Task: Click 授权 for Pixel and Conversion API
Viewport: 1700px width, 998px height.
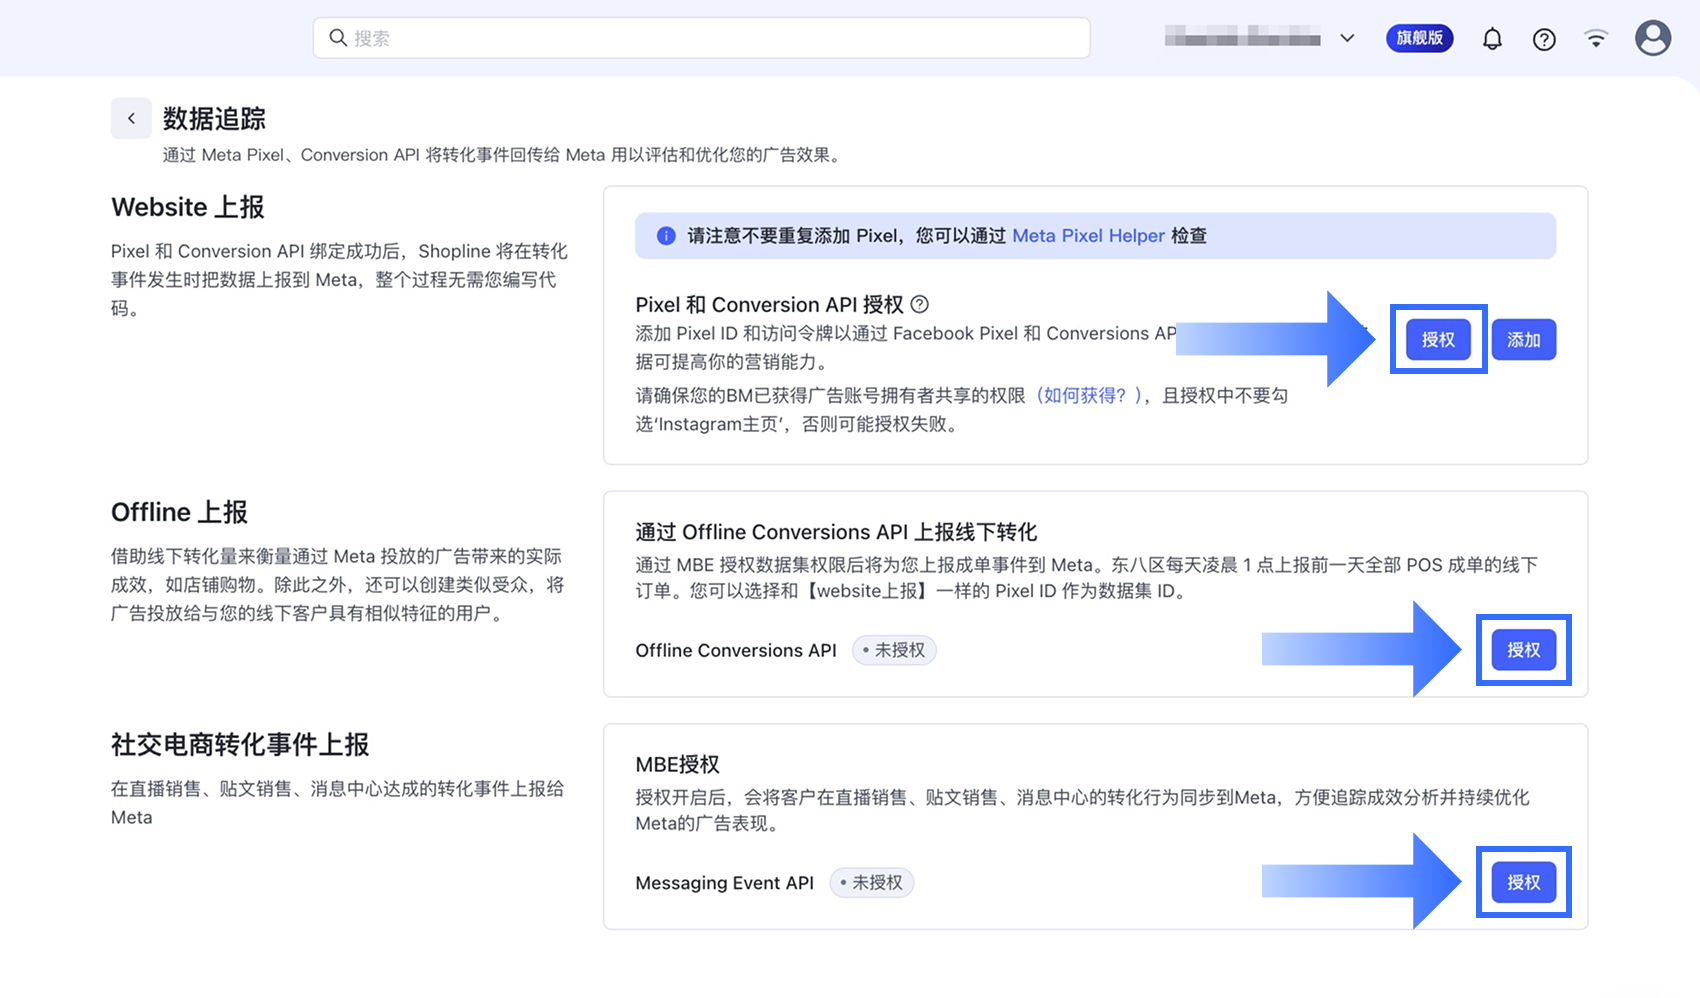Action: coord(1438,340)
